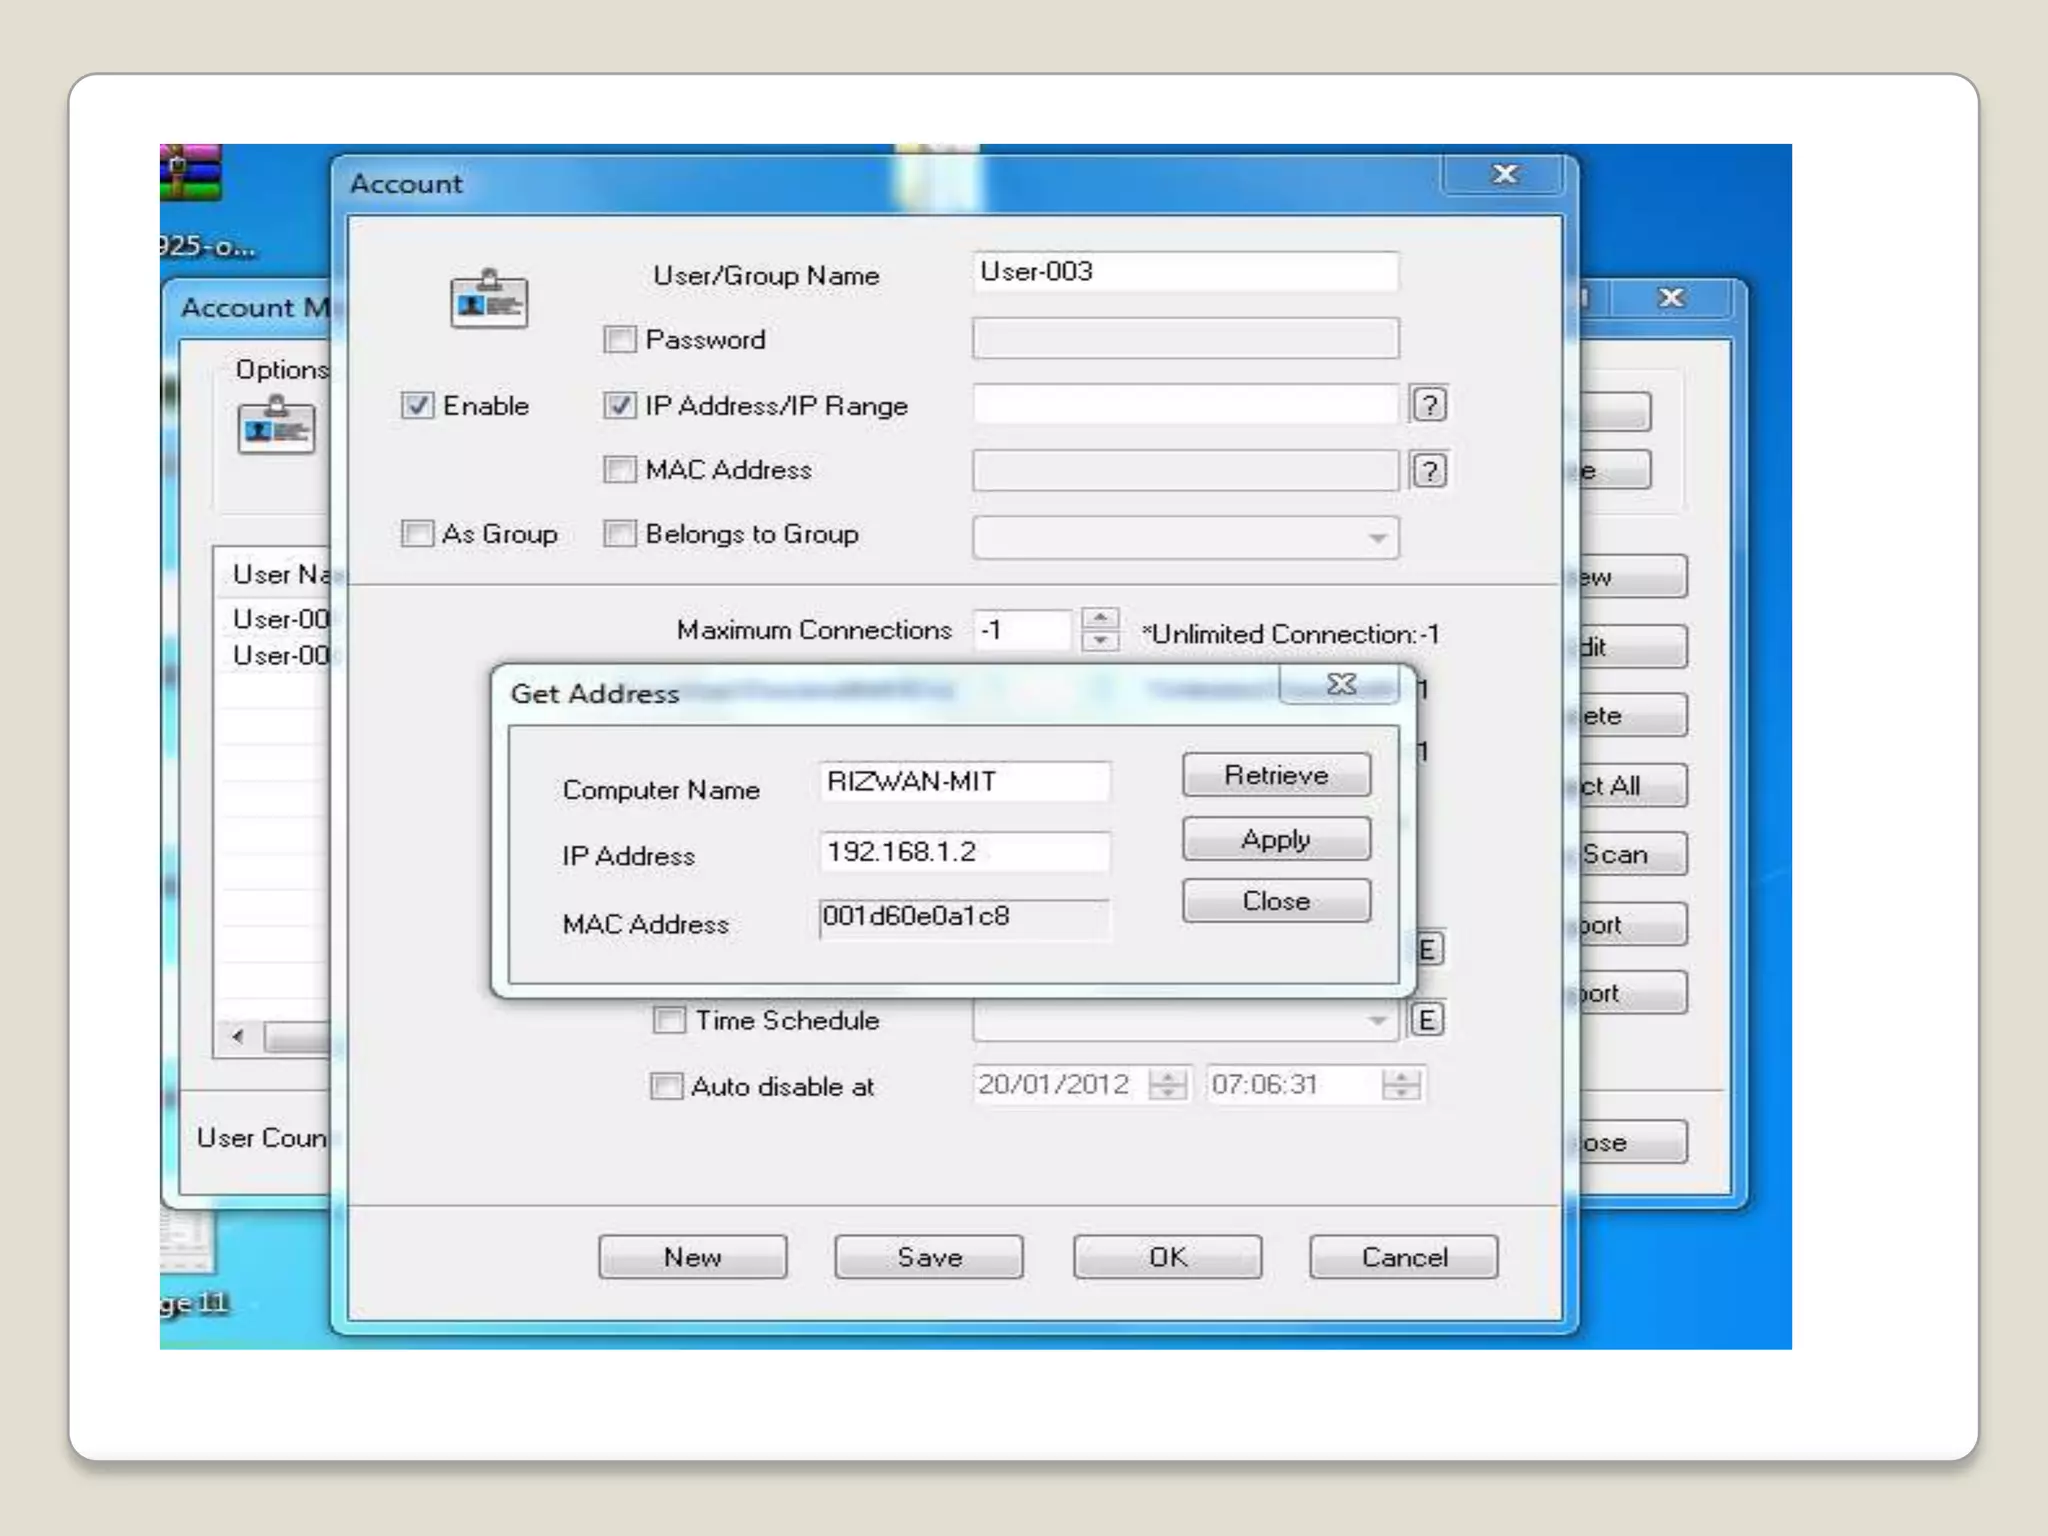Click the Maximum Connections up arrow
Image resolution: width=2048 pixels, height=1536 pixels.
pos(1100,619)
